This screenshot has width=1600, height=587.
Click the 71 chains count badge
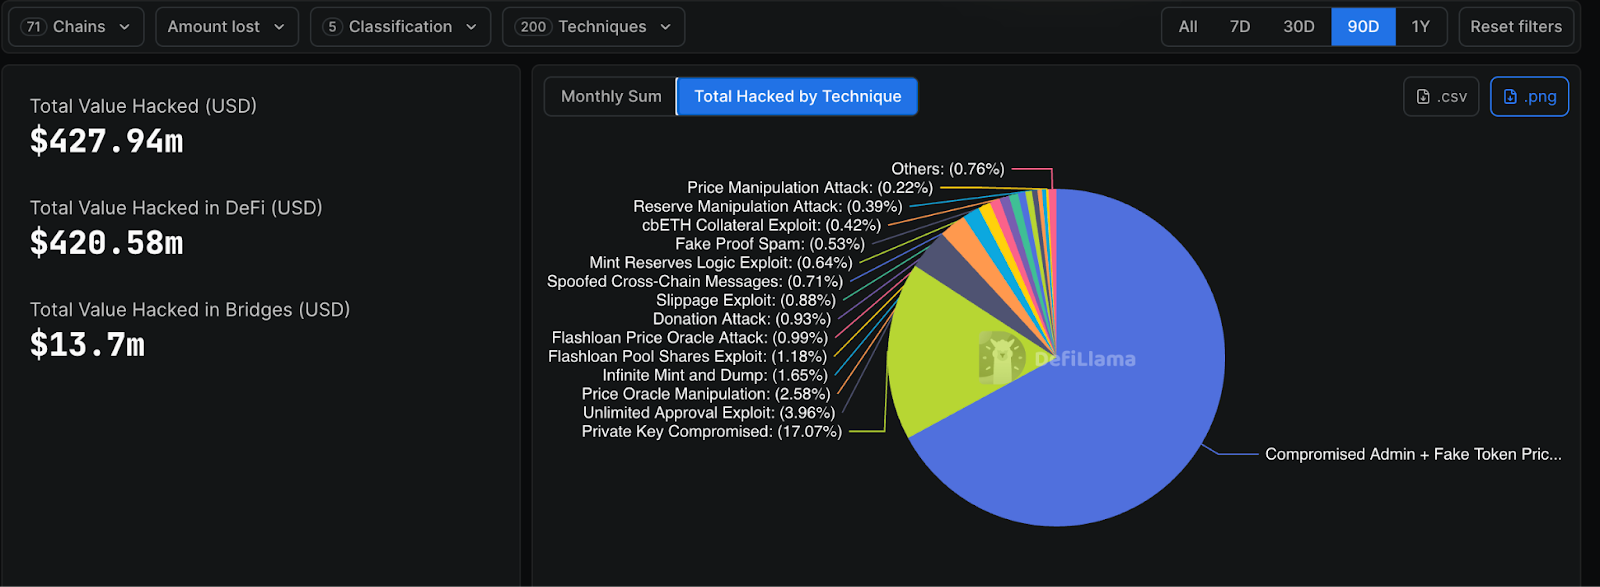coord(34,27)
